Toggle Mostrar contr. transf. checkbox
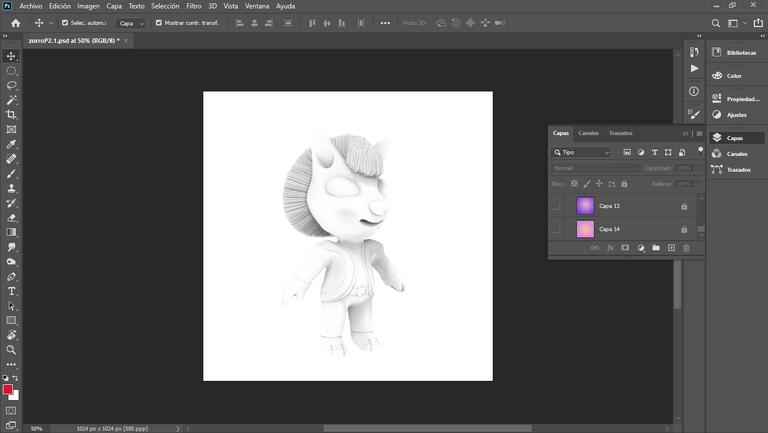The width and height of the screenshot is (768, 433). point(159,23)
